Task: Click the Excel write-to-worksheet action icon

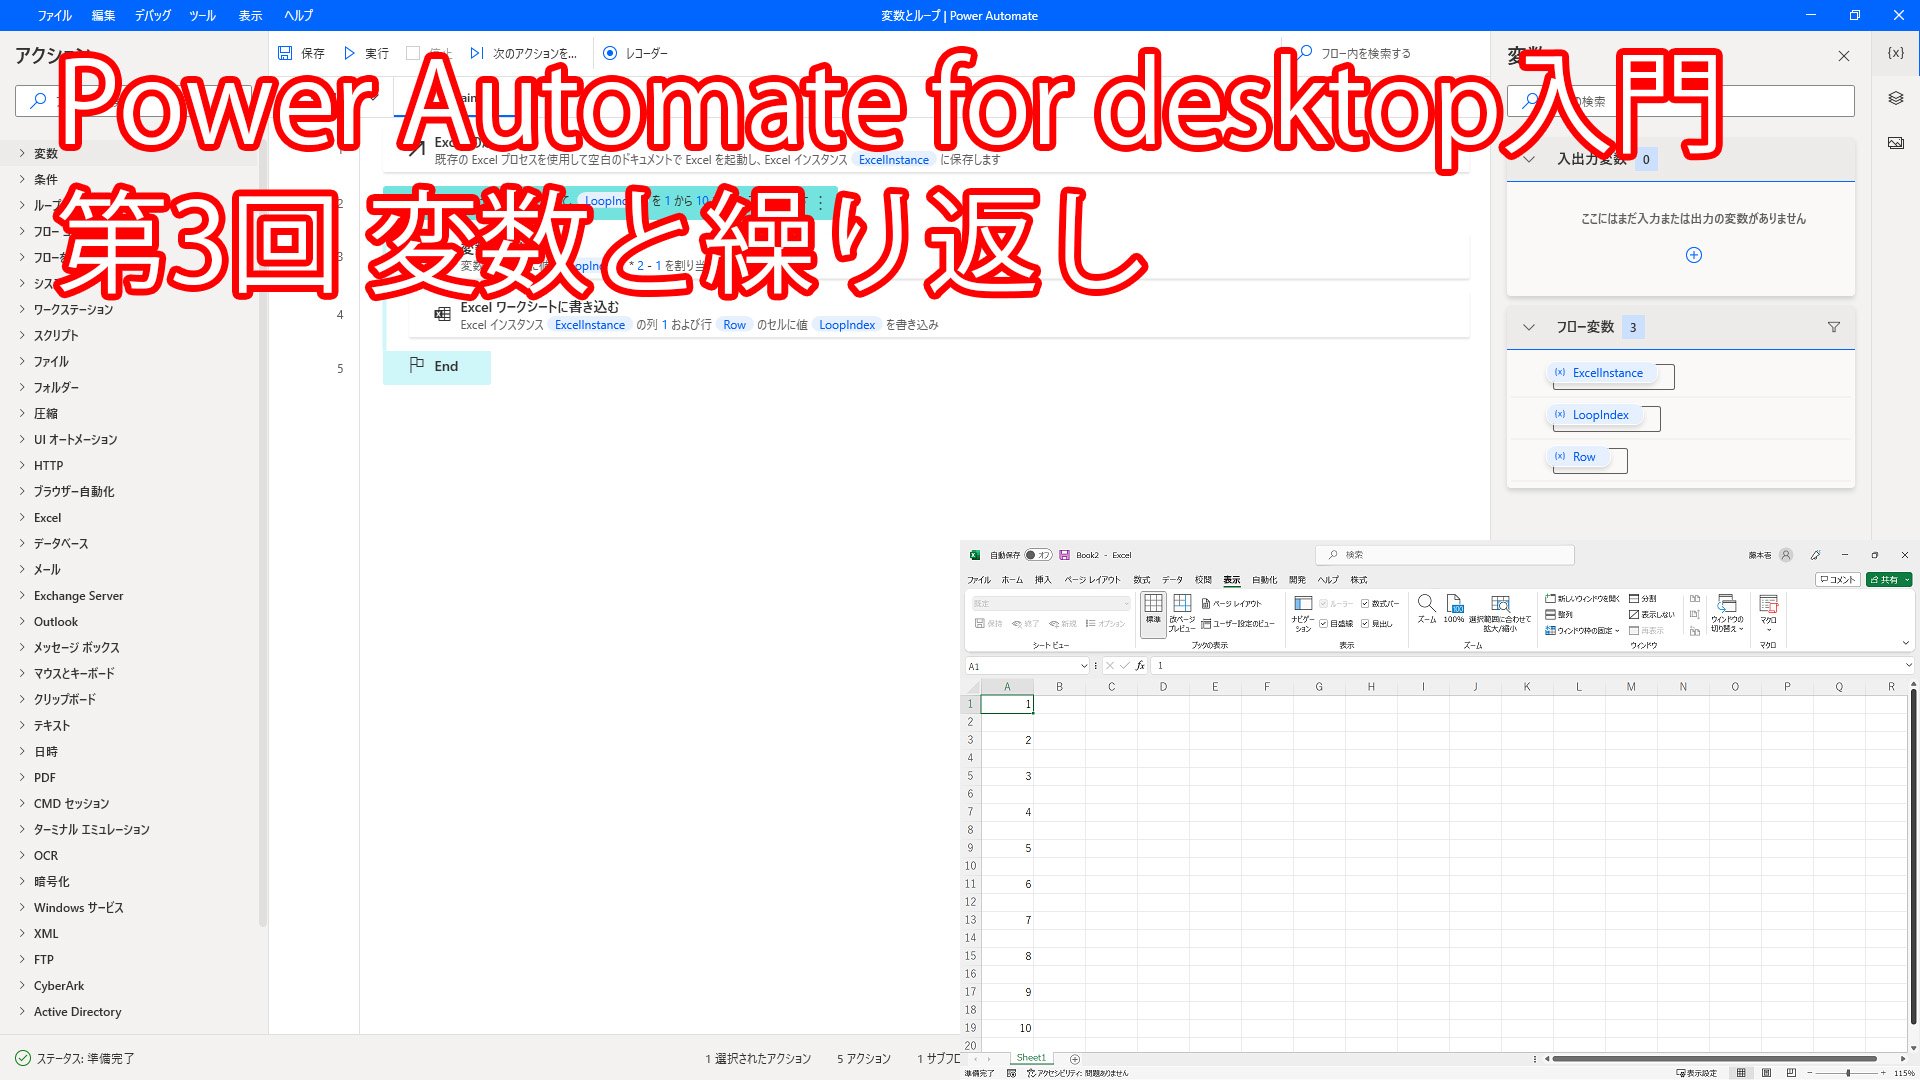Action: pos(442,315)
